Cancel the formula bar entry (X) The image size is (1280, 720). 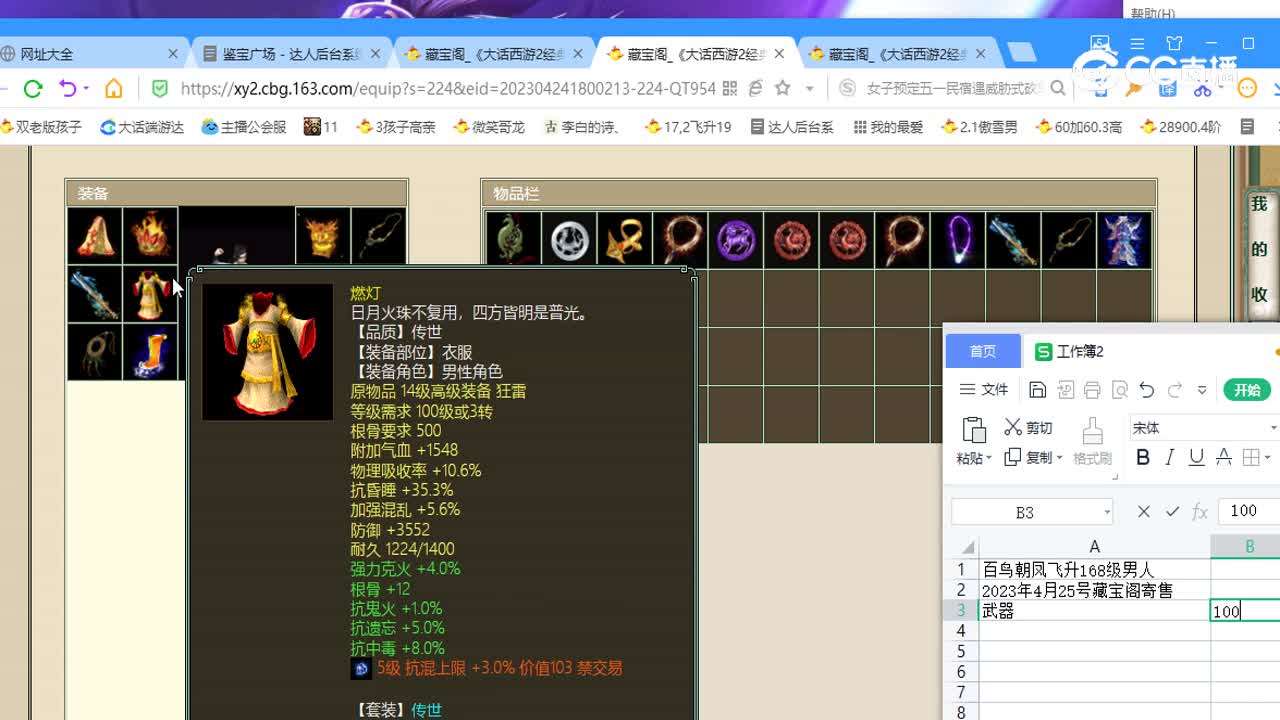click(x=1144, y=512)
